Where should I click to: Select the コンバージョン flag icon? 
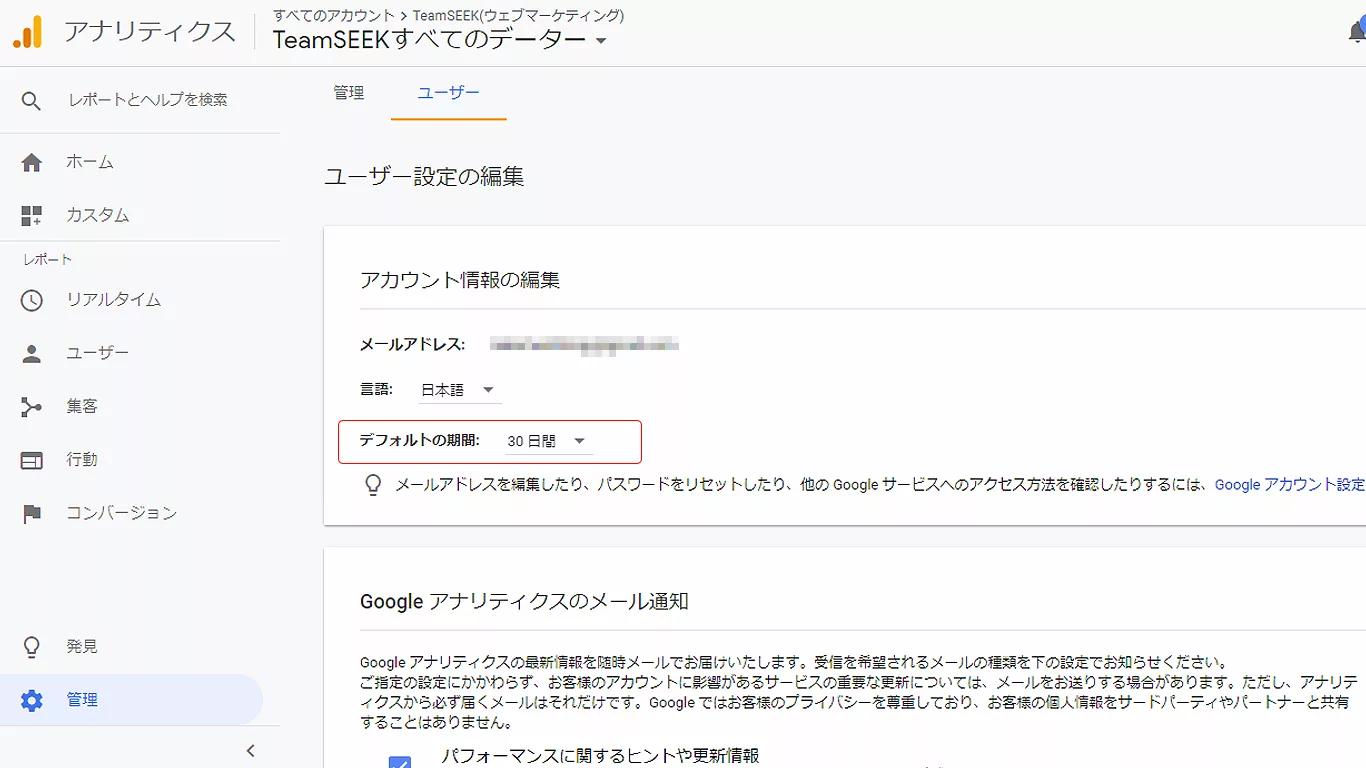point(31,512)
